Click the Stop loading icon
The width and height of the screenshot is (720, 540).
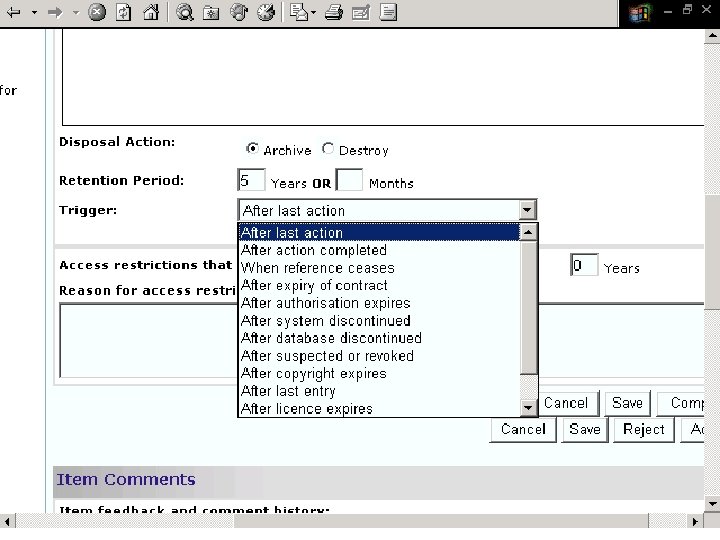(97, 12)
